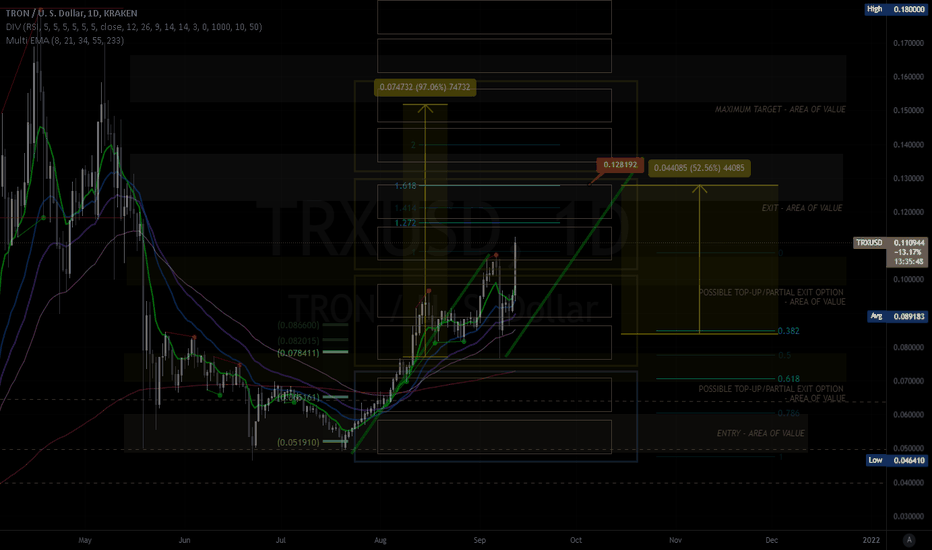Viewport: 932px width, 550px height.
Task: Click the 0.070000 value on price axis
Action: 909,381
